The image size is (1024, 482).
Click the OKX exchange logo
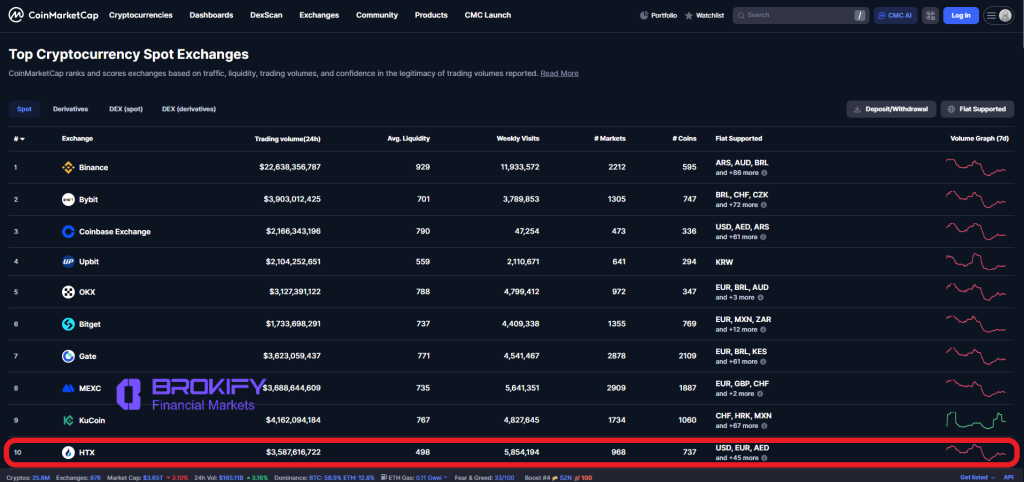click(68, 292)
